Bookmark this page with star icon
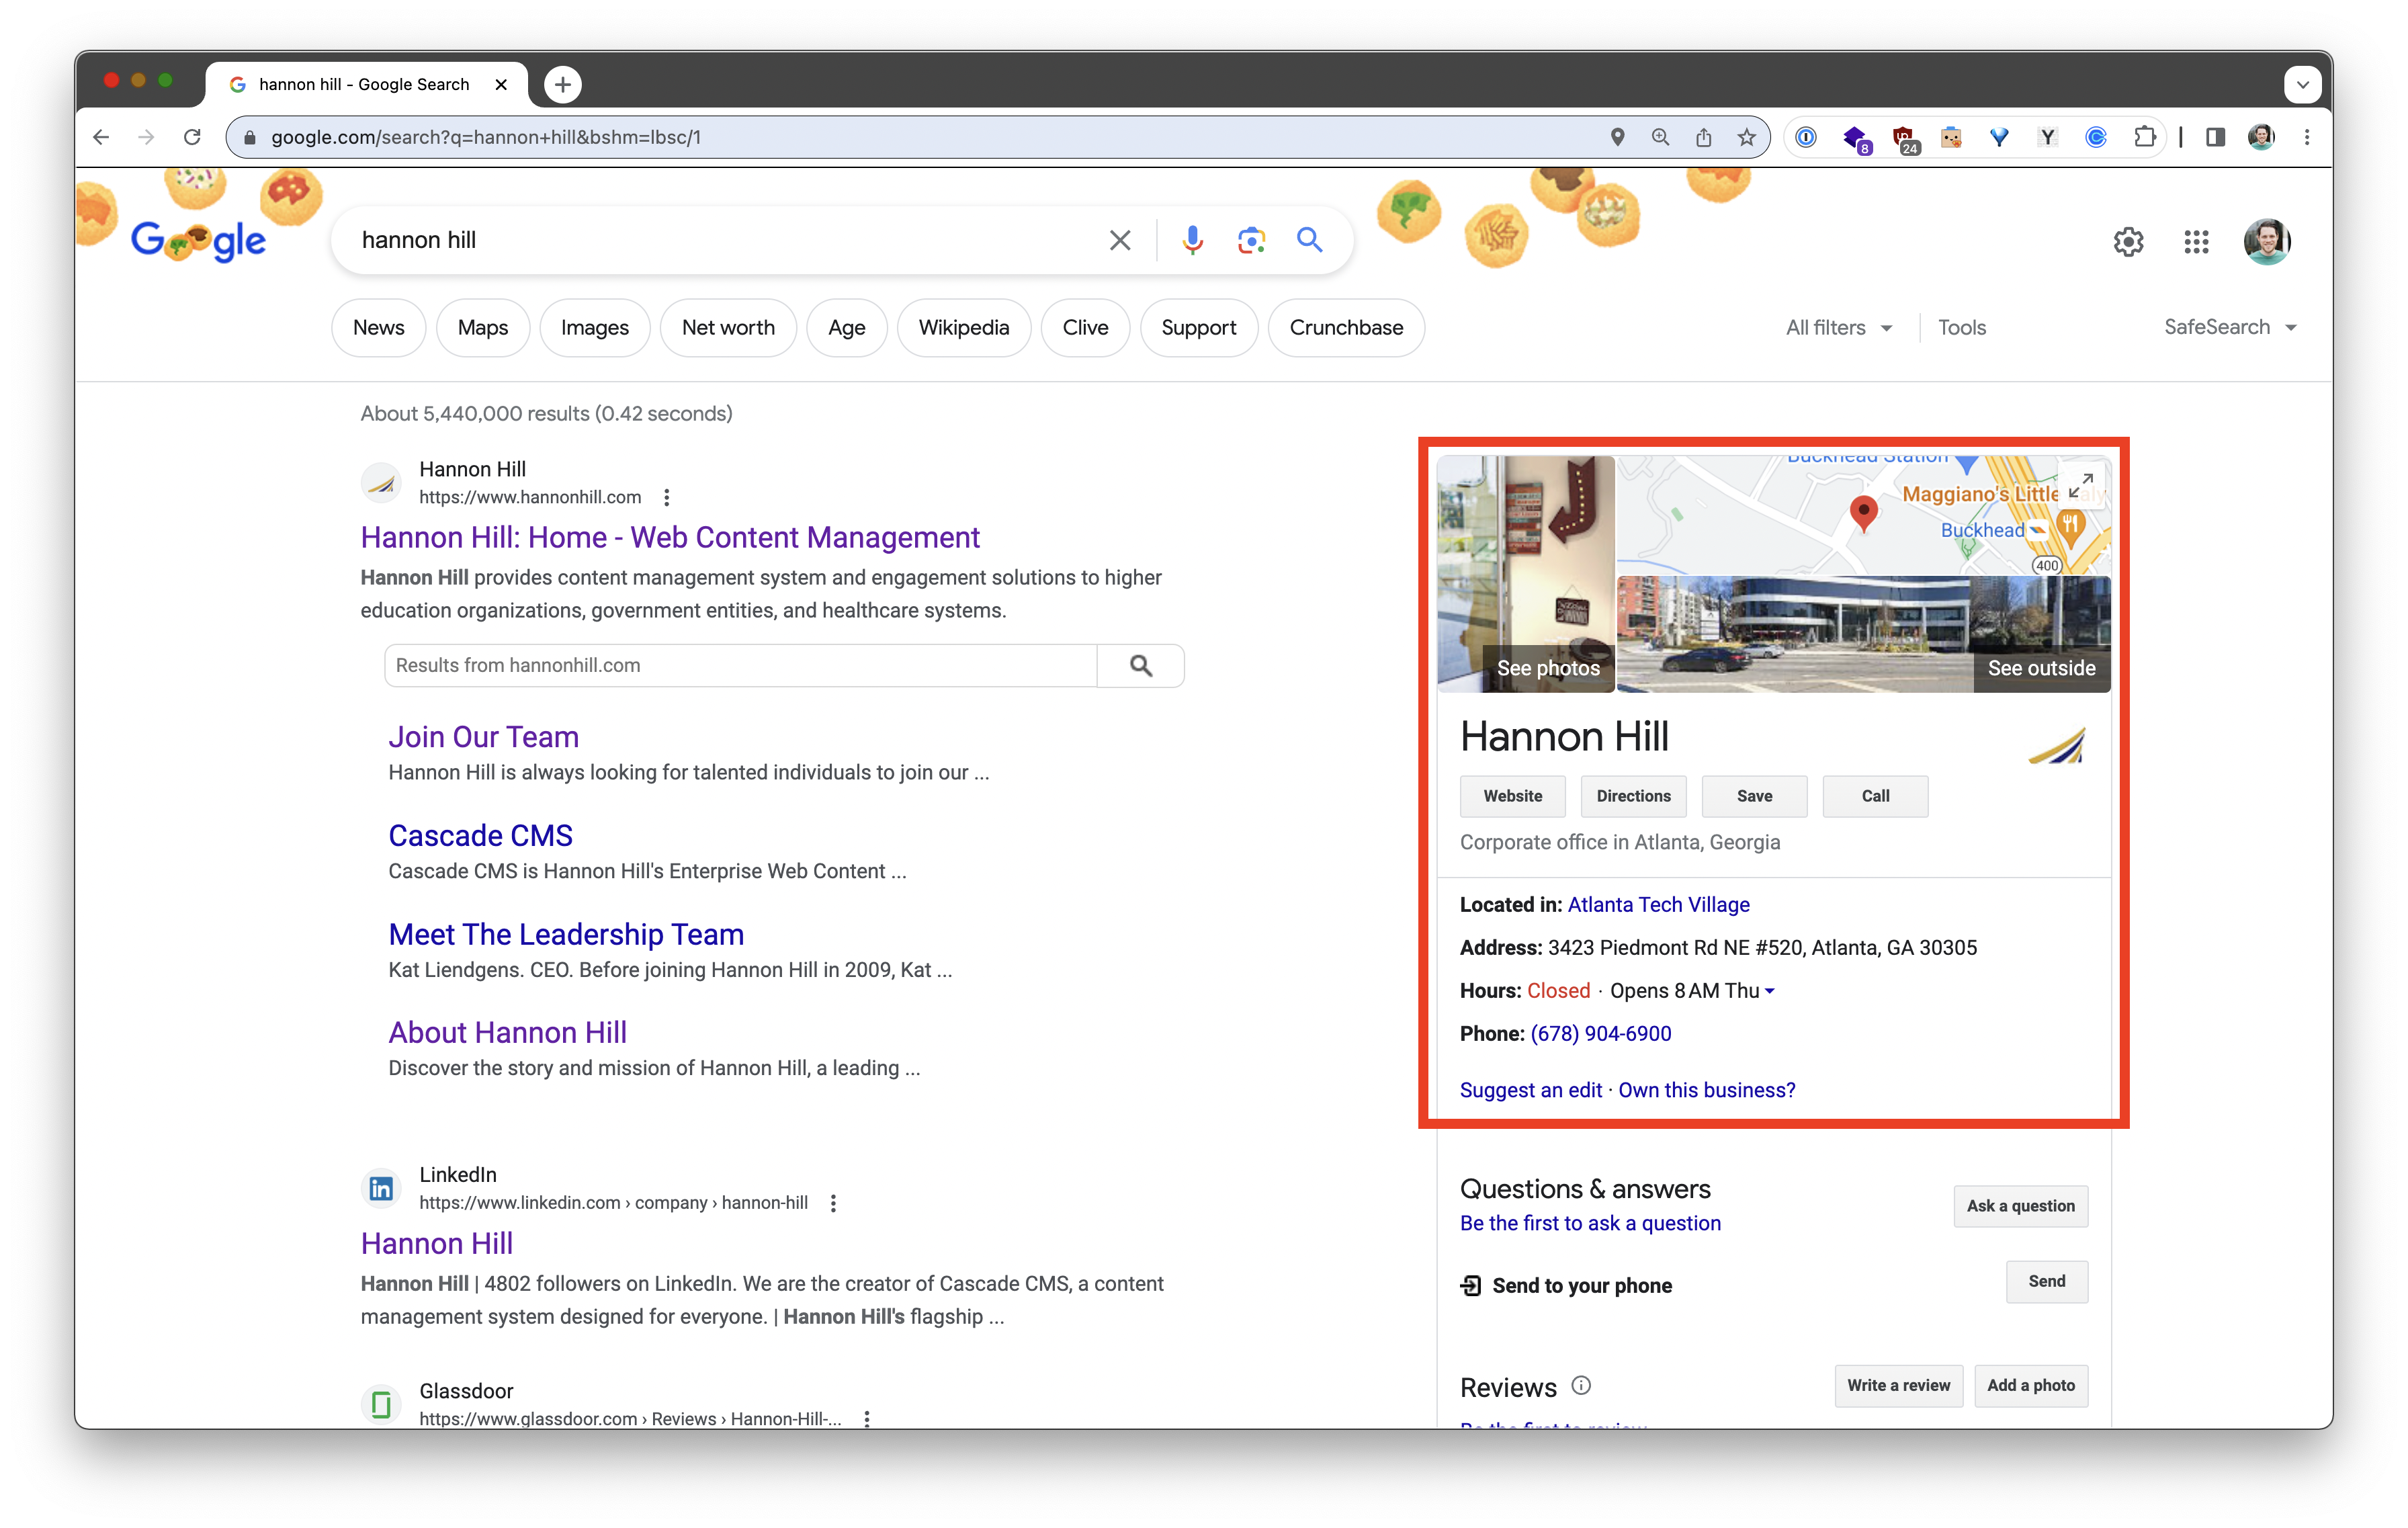Viewport: 2408px width, 1528px height. point(1746,137)
